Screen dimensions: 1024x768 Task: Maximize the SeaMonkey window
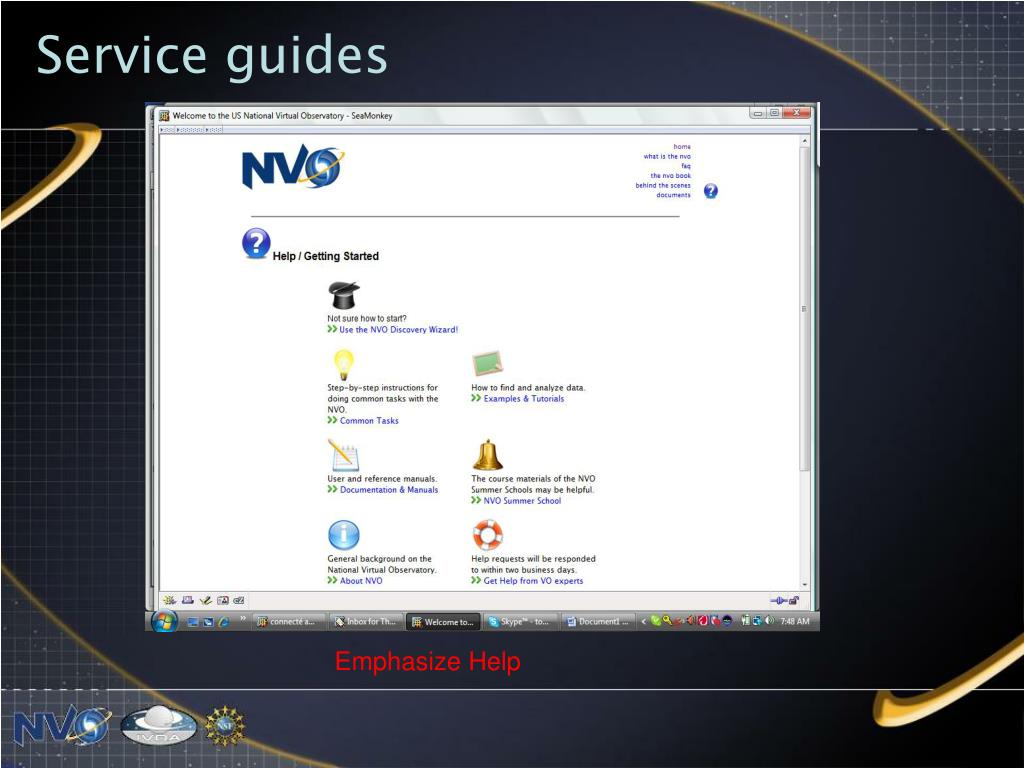pos(775,112)
